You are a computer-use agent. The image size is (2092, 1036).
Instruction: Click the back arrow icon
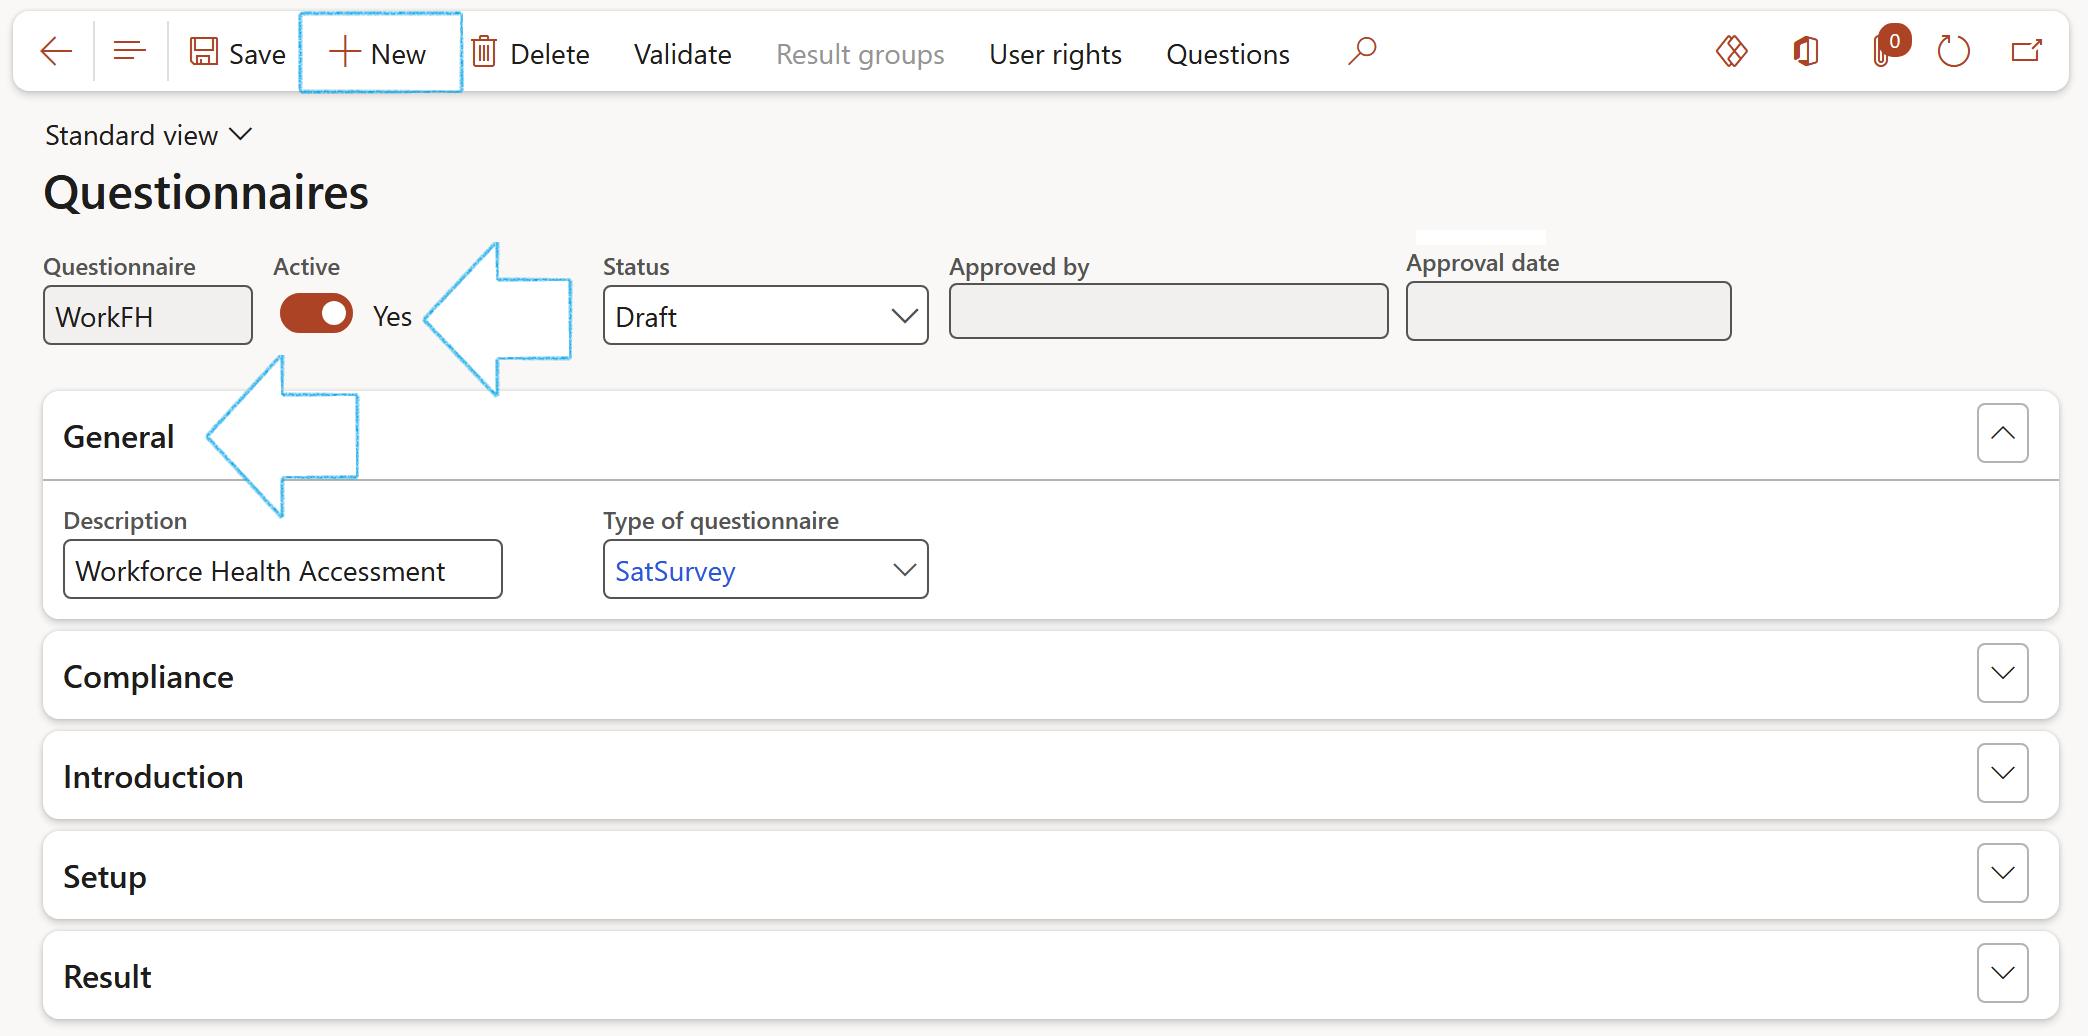pyautogui.click(x=56, y=52)
